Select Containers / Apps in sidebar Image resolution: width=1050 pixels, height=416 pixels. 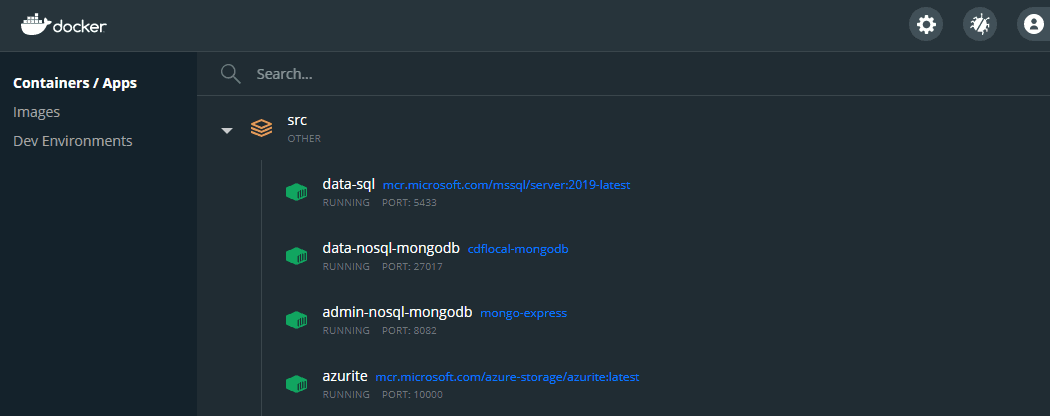click(x=75, y=83)
